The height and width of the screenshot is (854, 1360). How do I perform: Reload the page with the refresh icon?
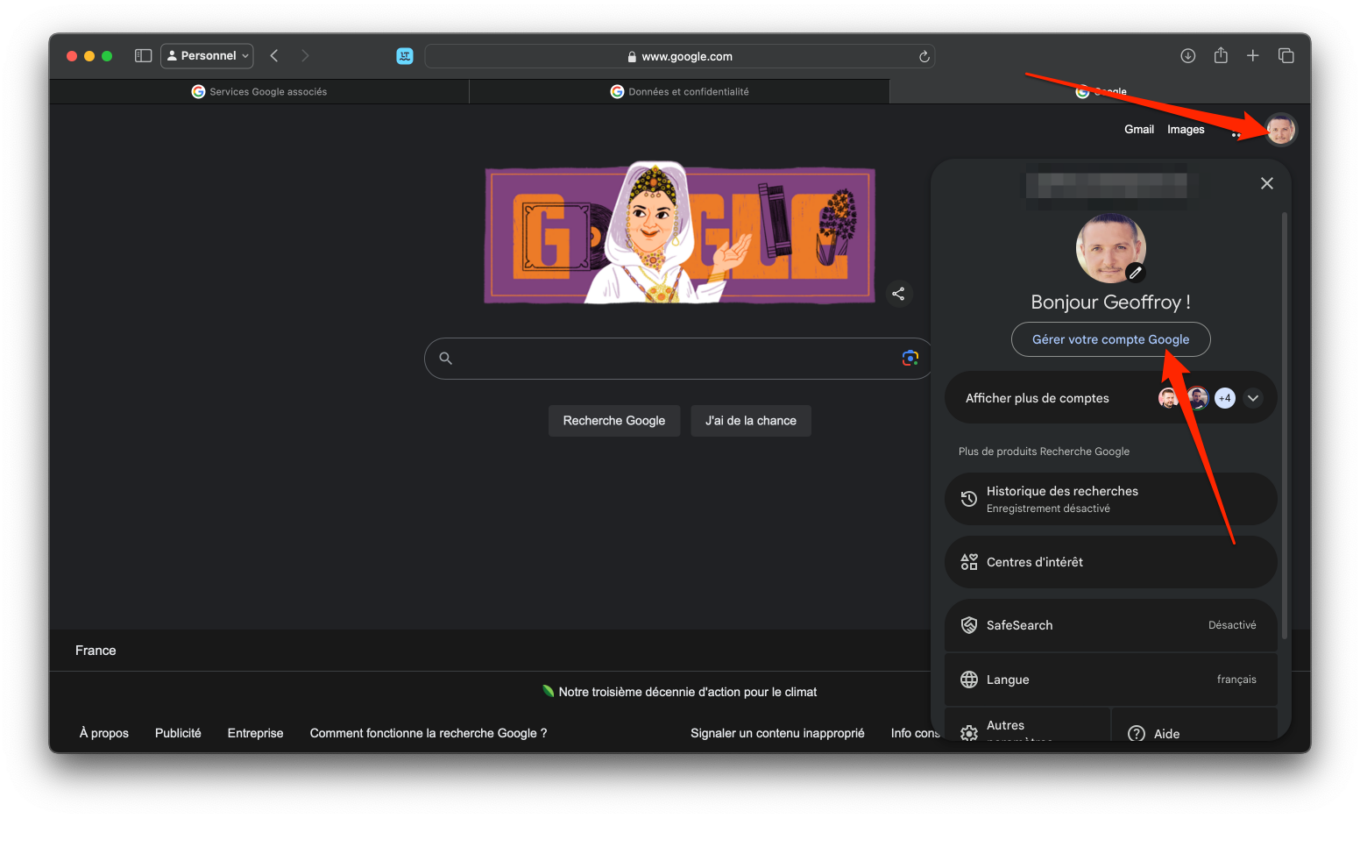point(924,57)
